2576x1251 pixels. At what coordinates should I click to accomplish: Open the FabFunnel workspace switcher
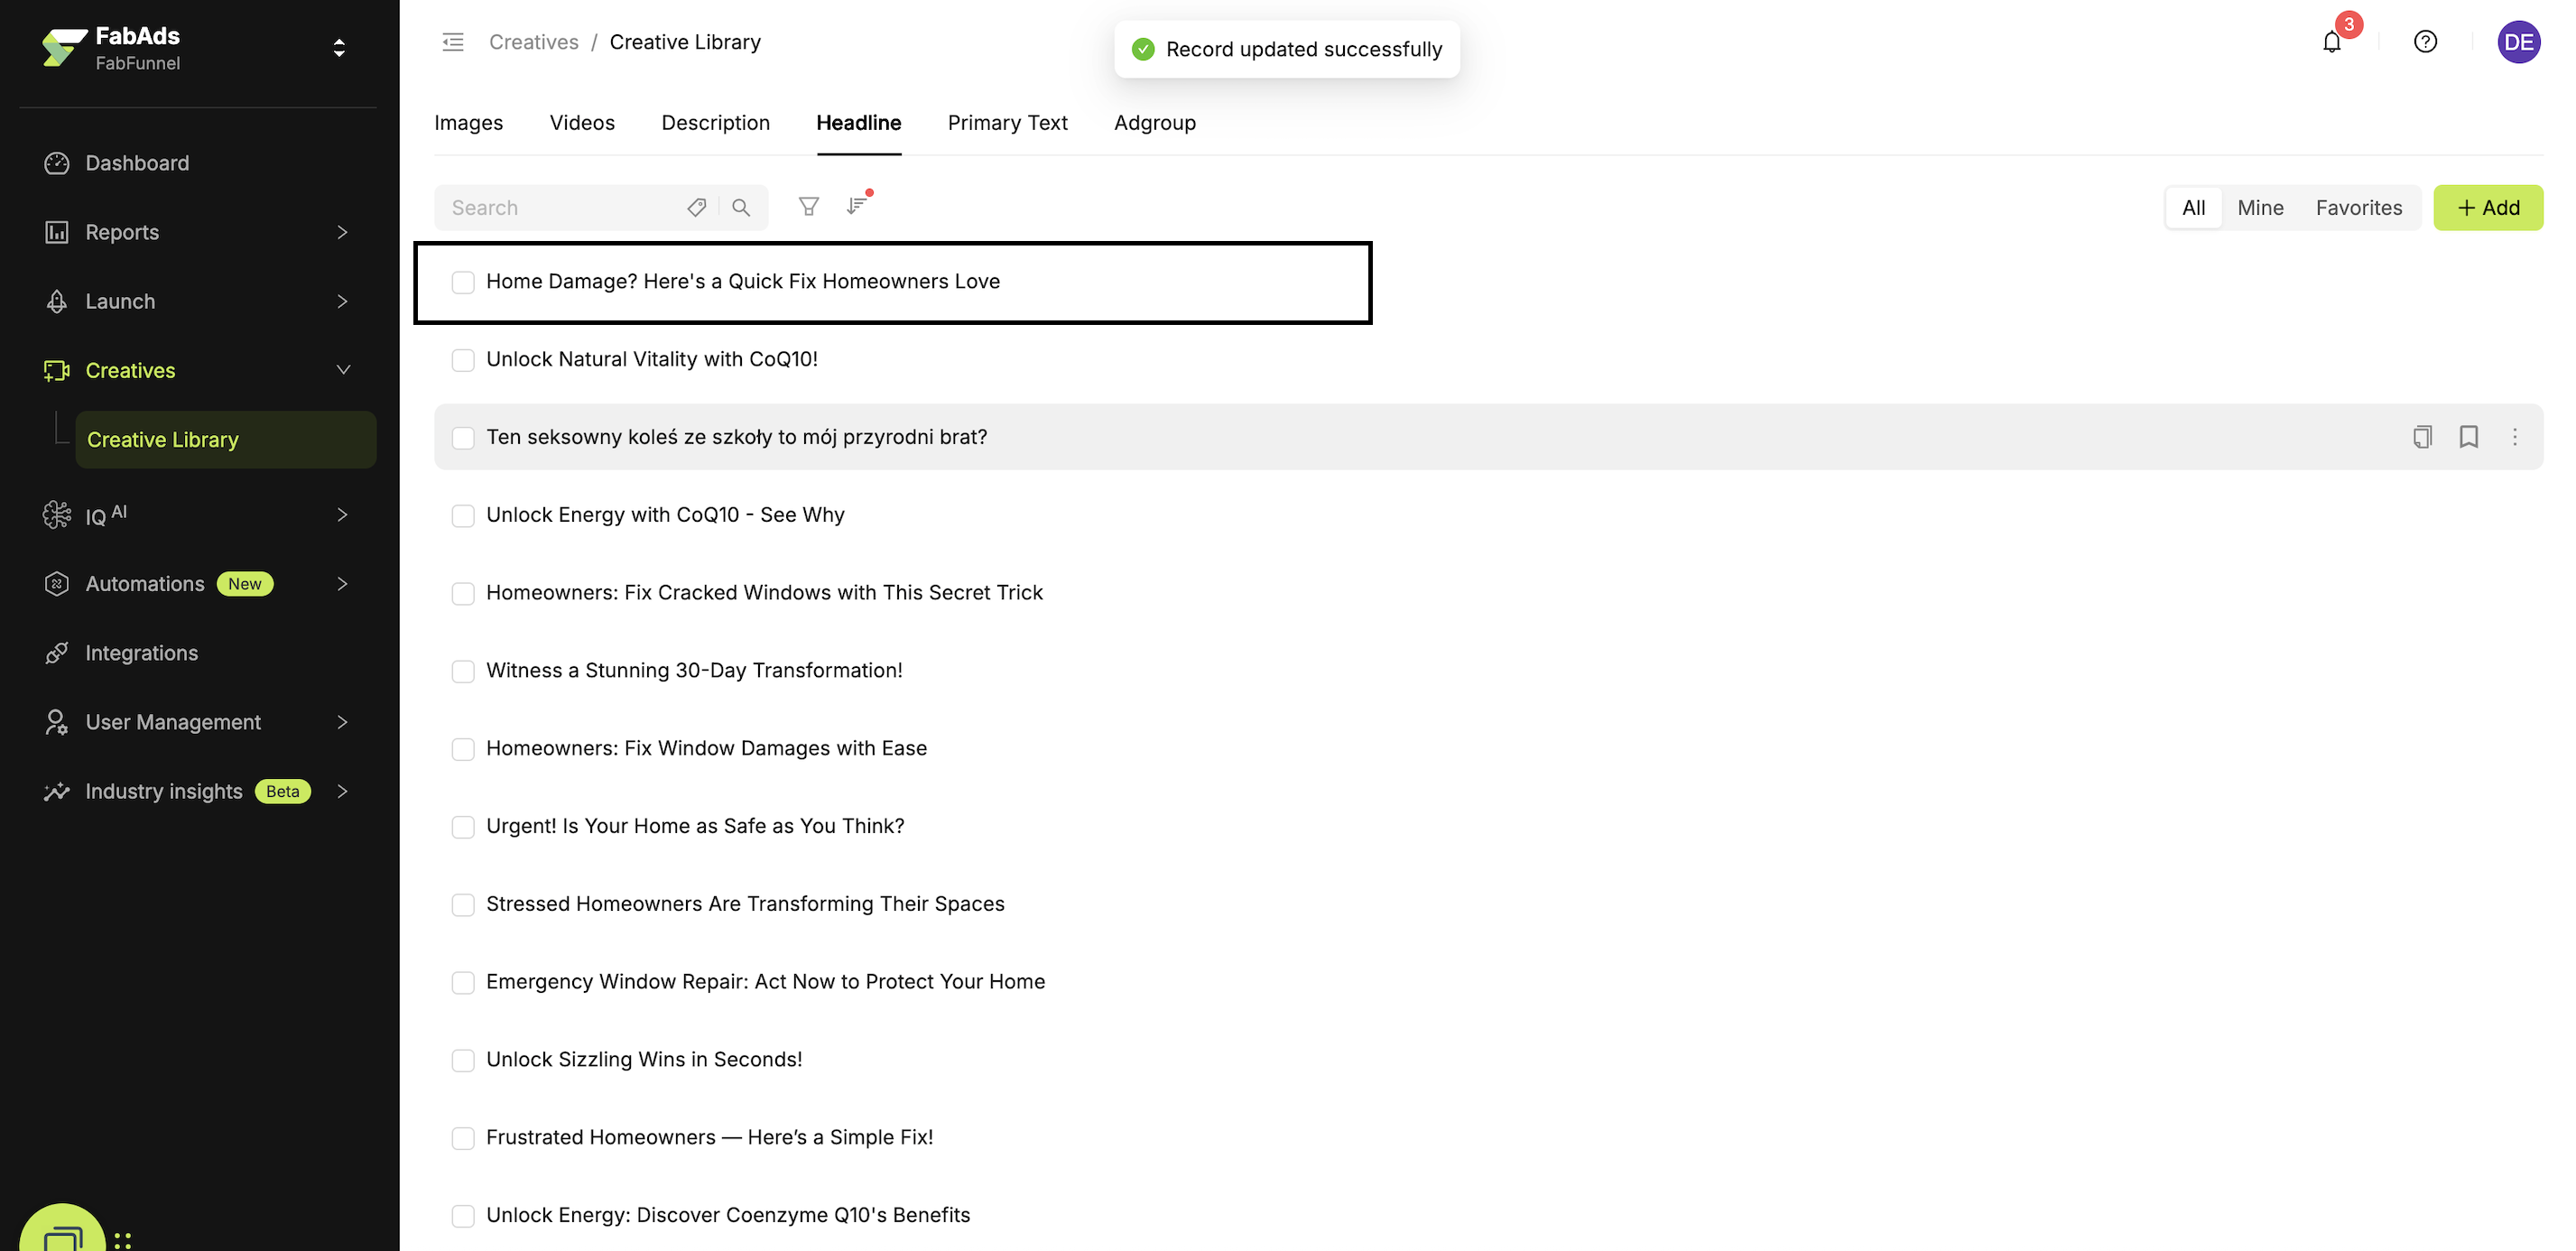(339, 48)
